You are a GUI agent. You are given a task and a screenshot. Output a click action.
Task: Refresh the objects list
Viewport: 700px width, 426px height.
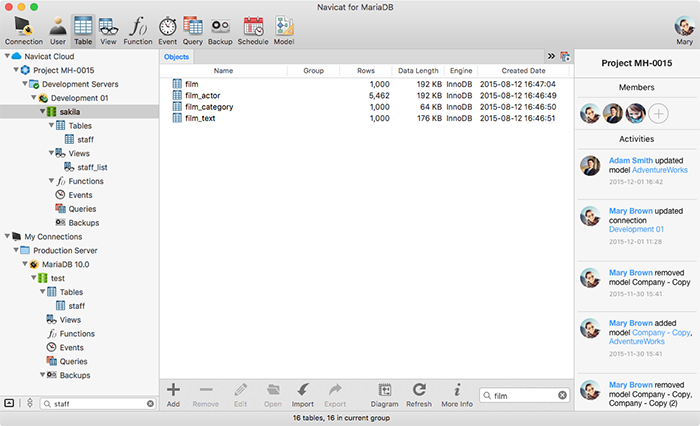point(419,395)
